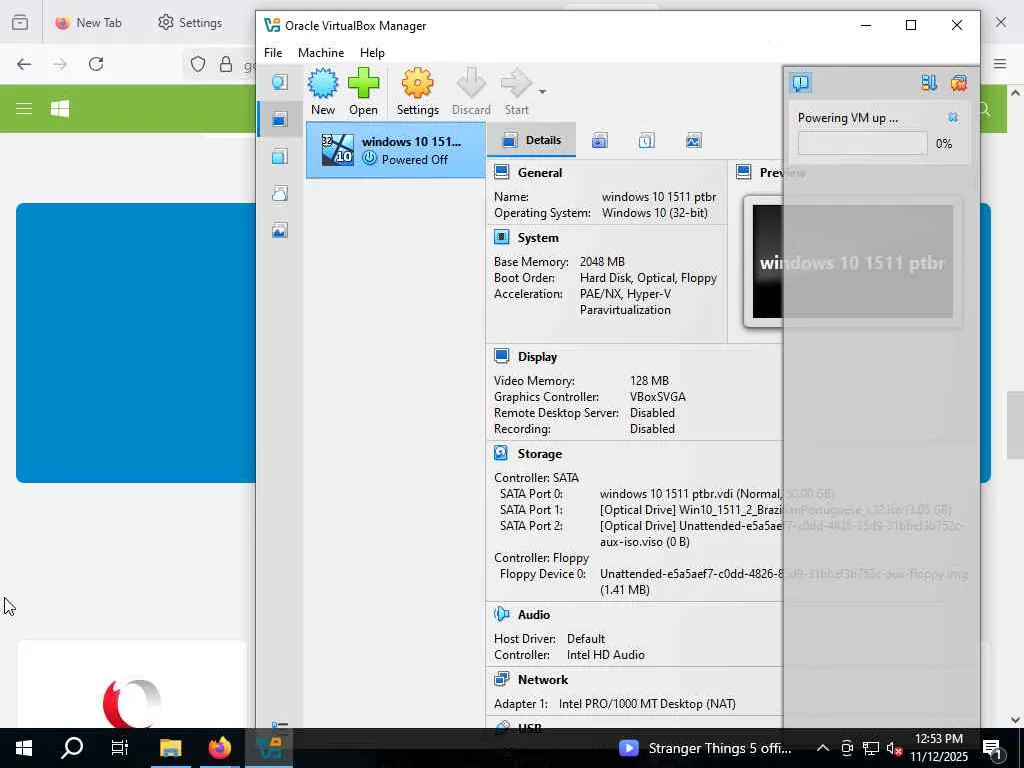Reload the page in Firefox
1024x768 pixels.
96,64
